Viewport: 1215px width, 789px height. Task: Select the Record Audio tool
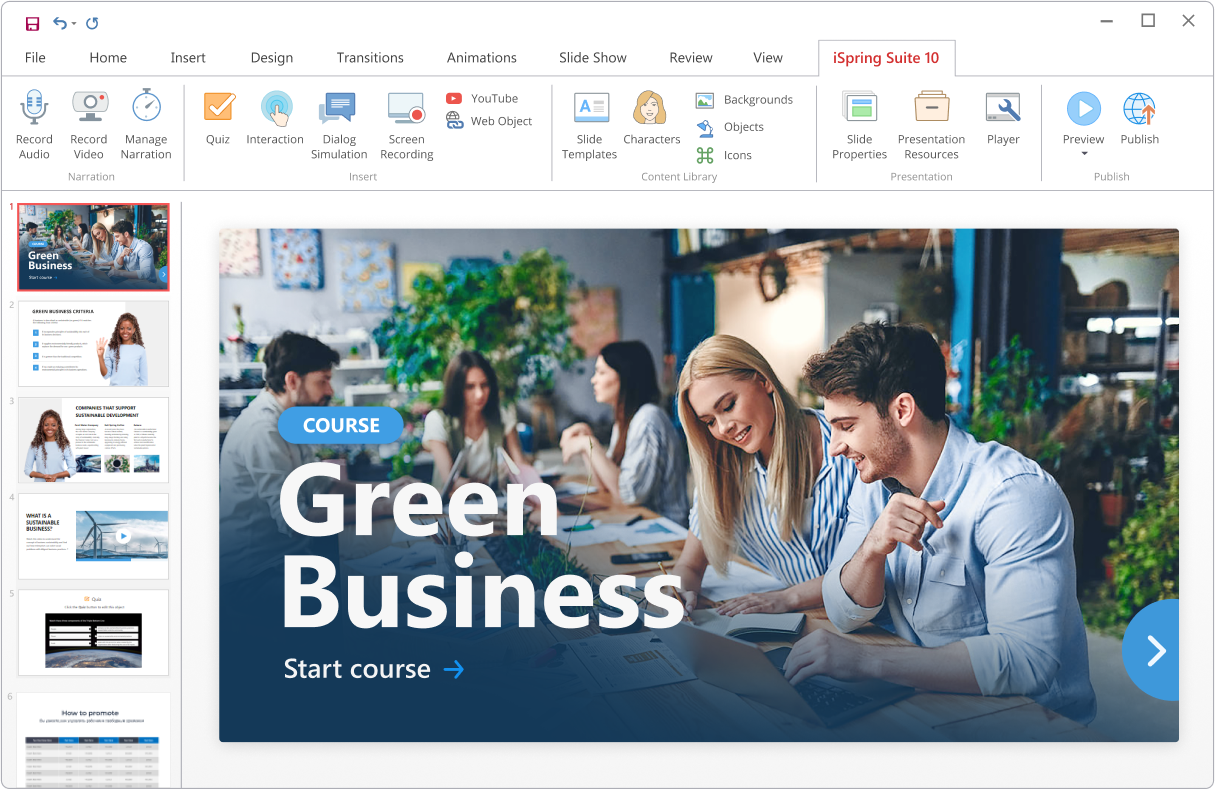(x=34, y=123)
